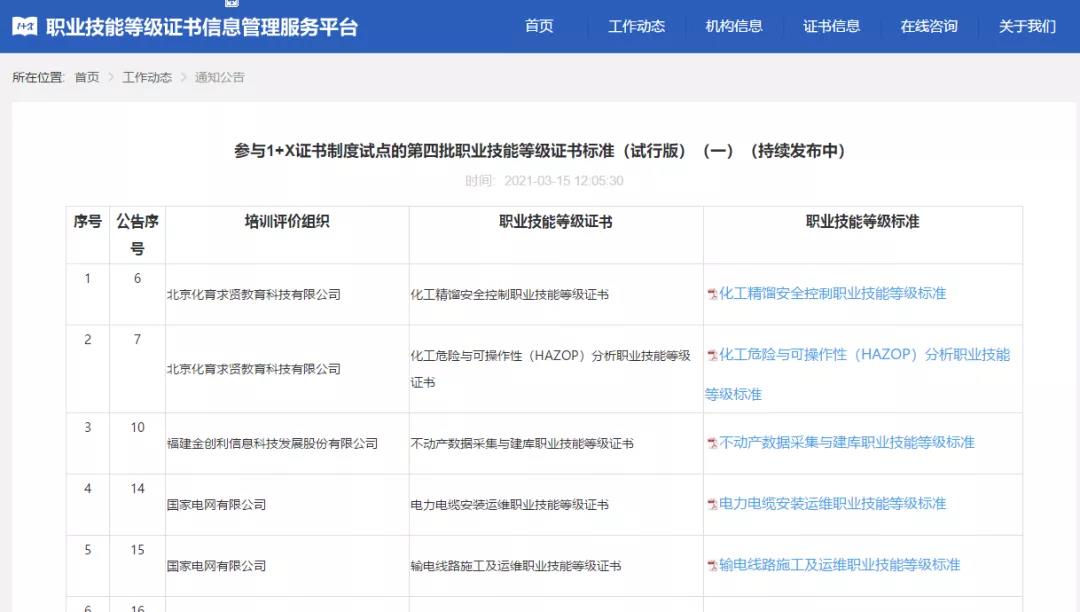The width and height of the screenshot is (1080, 612).
Task: Click PDF icon beside 电力电缆安装运维 standard
Action: coord(712,504)
